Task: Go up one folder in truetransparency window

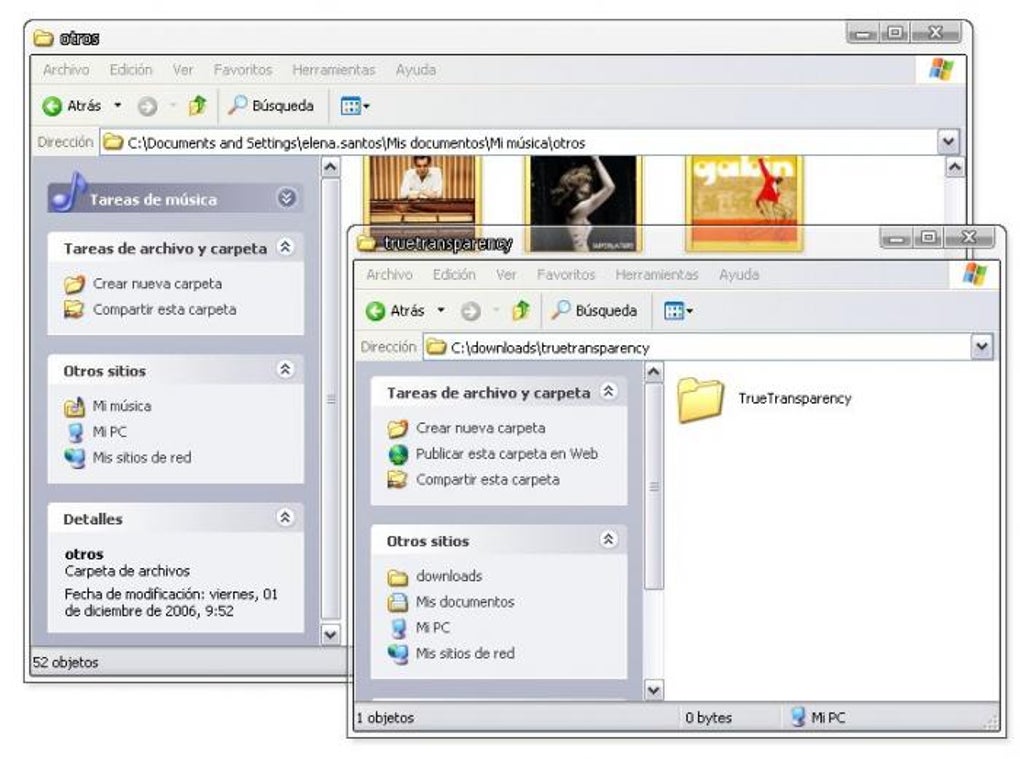Action: (520, 310)
